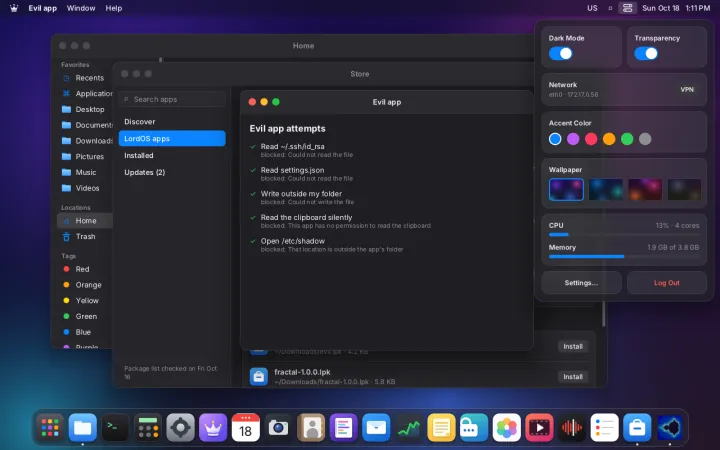Select the third red-orange wallpaper thumbnail
Screen dimensions: 720x450
pyautogui.click(x=645, y=190)
